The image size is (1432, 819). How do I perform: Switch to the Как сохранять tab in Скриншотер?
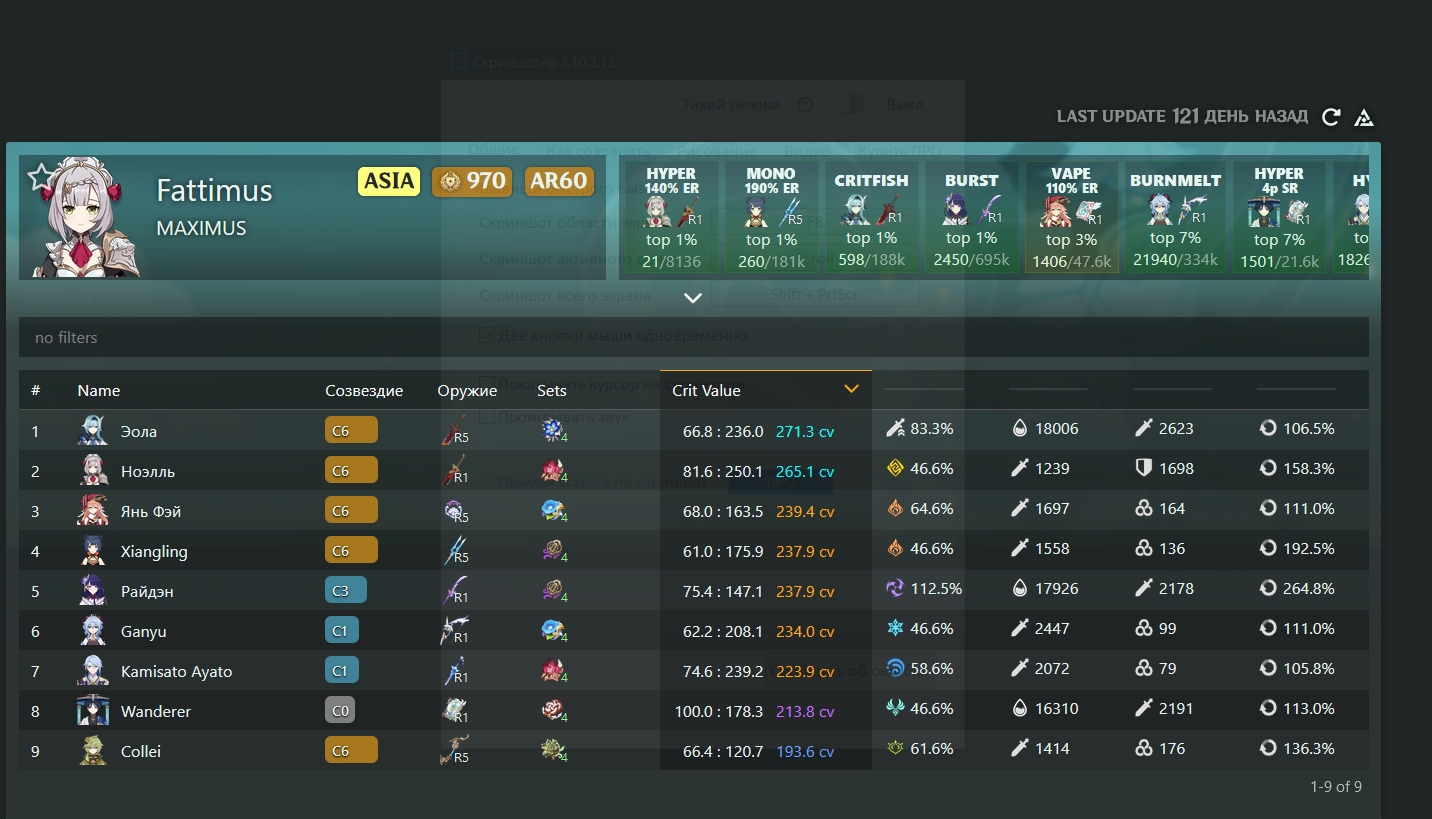pyautogui.click(x=598, y=151)
